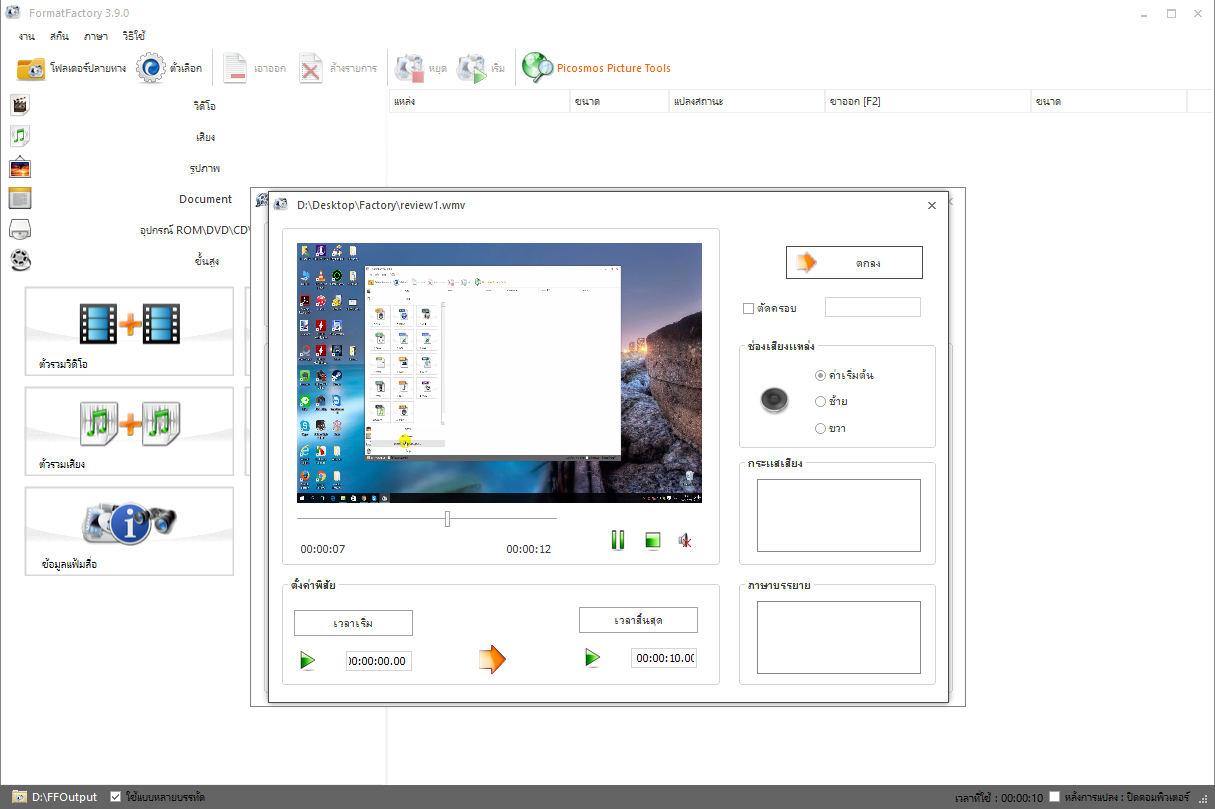This screenshot has height=809, width=1215.
Task: Close the review1.wmv clip dialog
Action: [x=932, y=205]
